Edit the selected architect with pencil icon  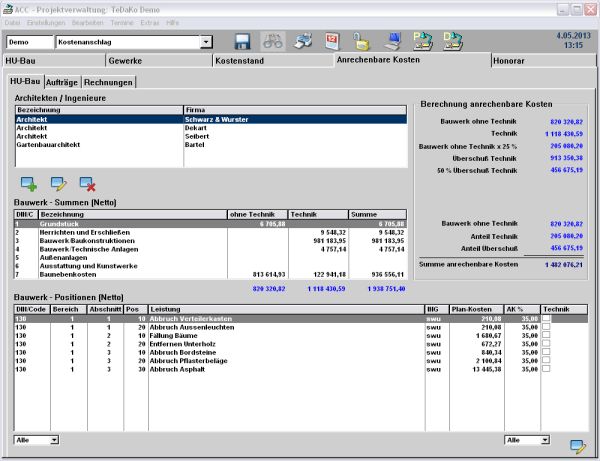(x=58, y=183)
